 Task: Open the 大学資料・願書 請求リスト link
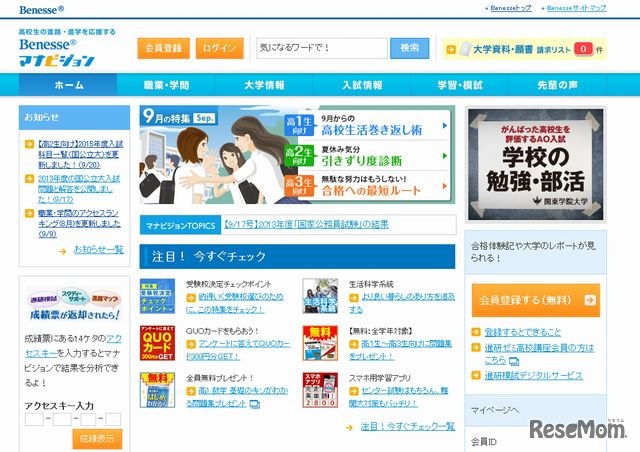(521, 49)
